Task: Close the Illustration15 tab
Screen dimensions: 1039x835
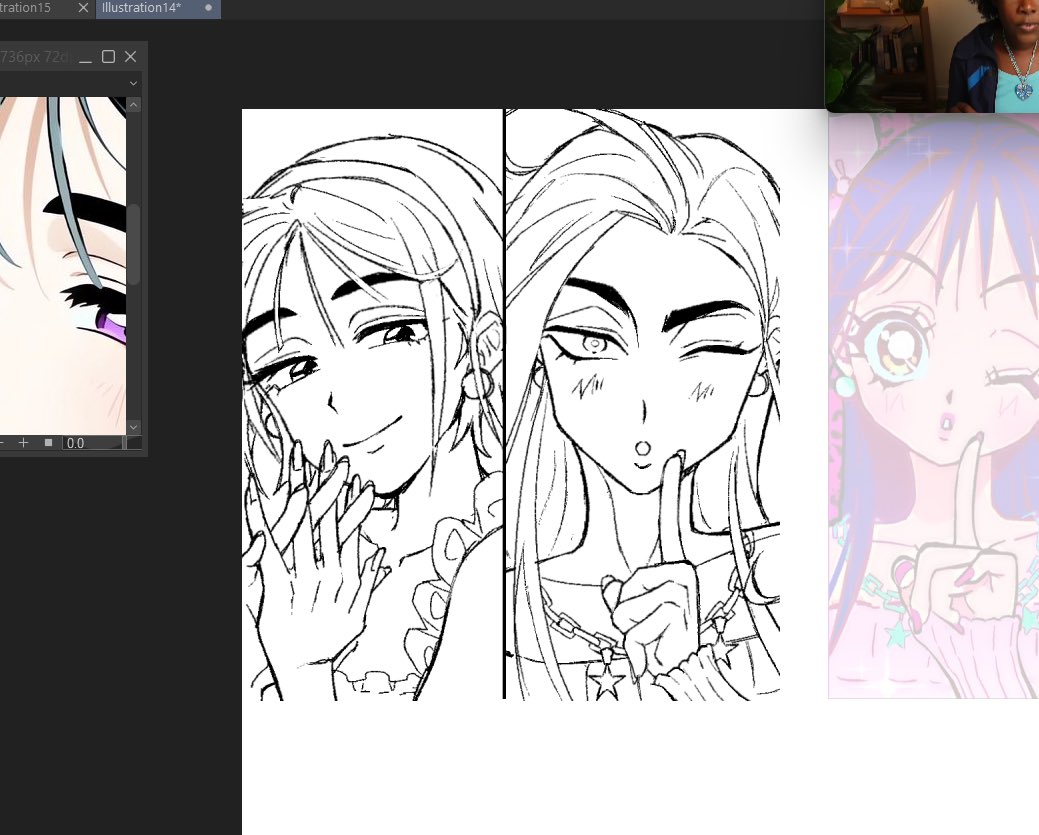Action: (x=83, y=8)
